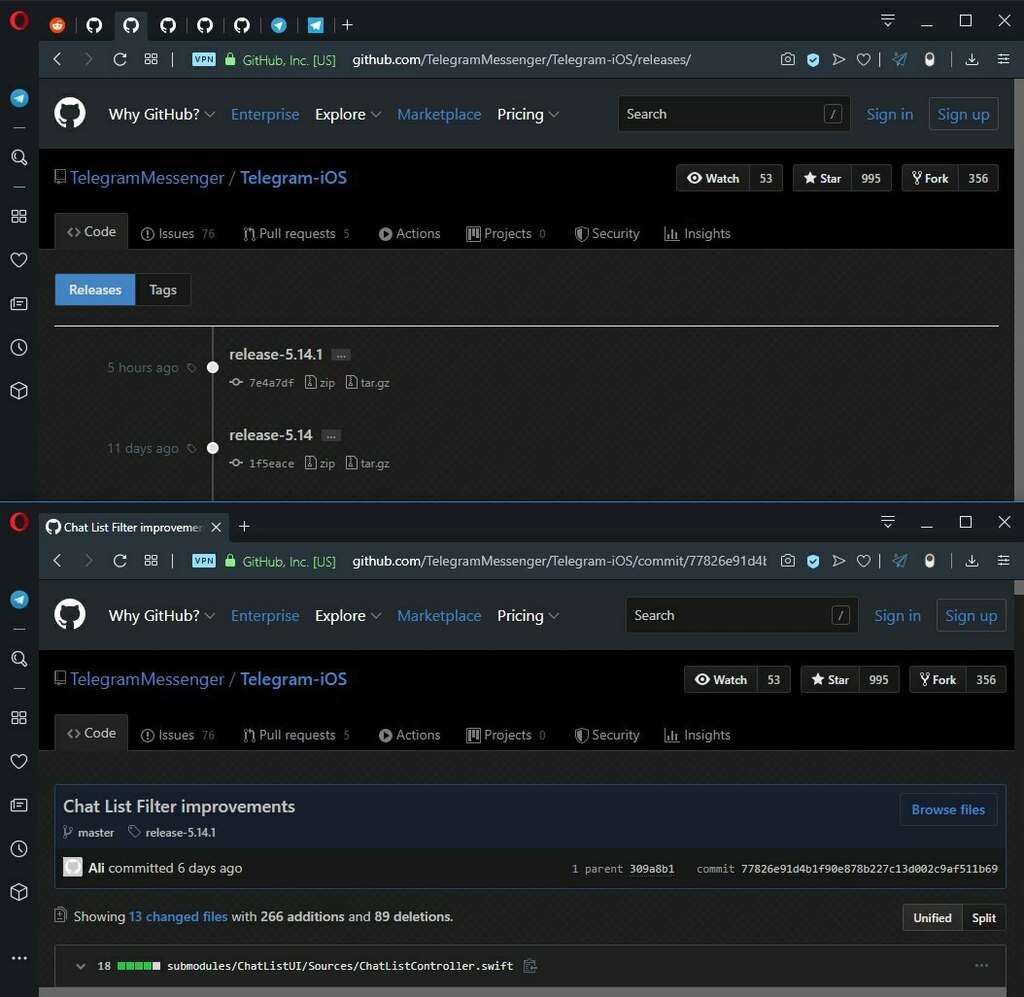1024x997 pixels.
Task: Open release-5.14.1 title link
Action: pos(276,355)
